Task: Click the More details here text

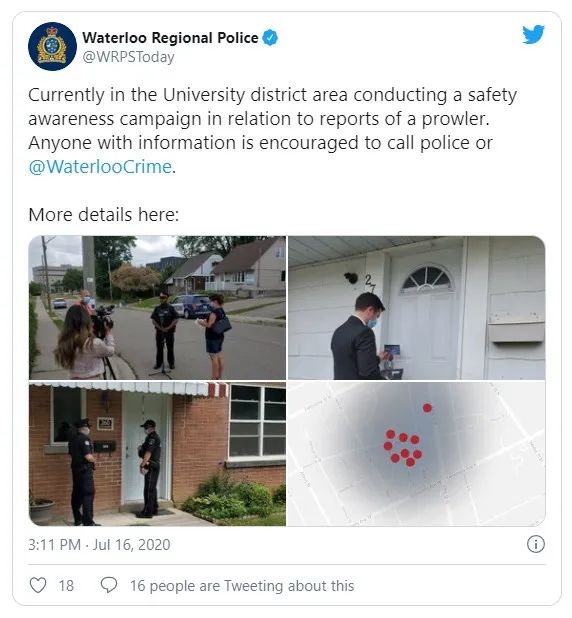Action: click(104, 215)
